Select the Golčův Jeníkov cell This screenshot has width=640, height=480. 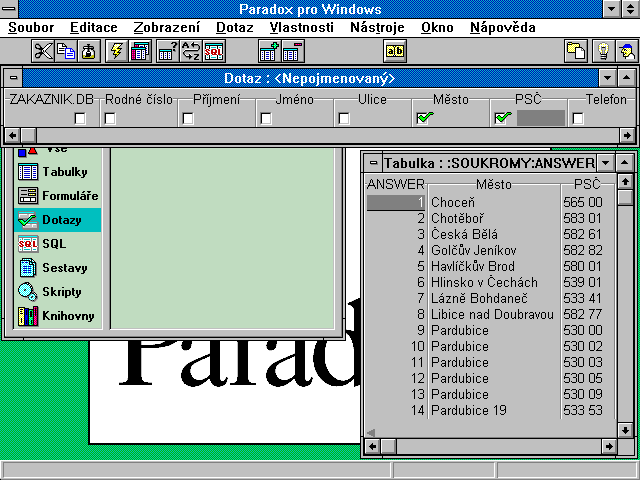[x=494, y=250]
